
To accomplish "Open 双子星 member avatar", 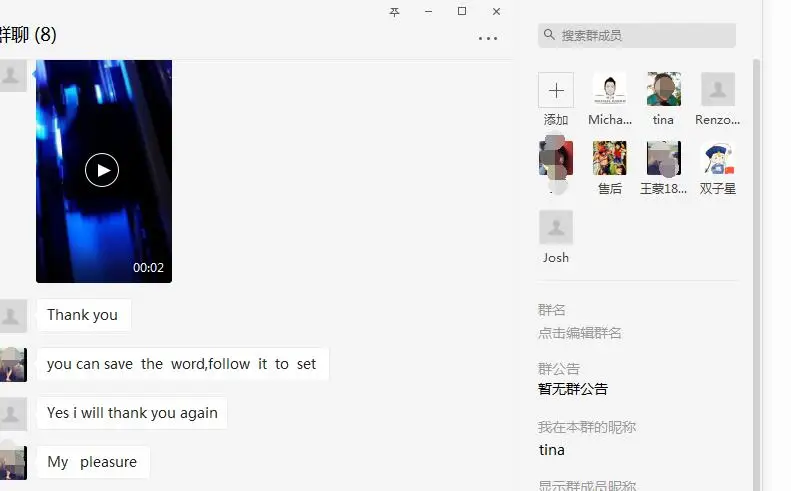I will point(718,158).
